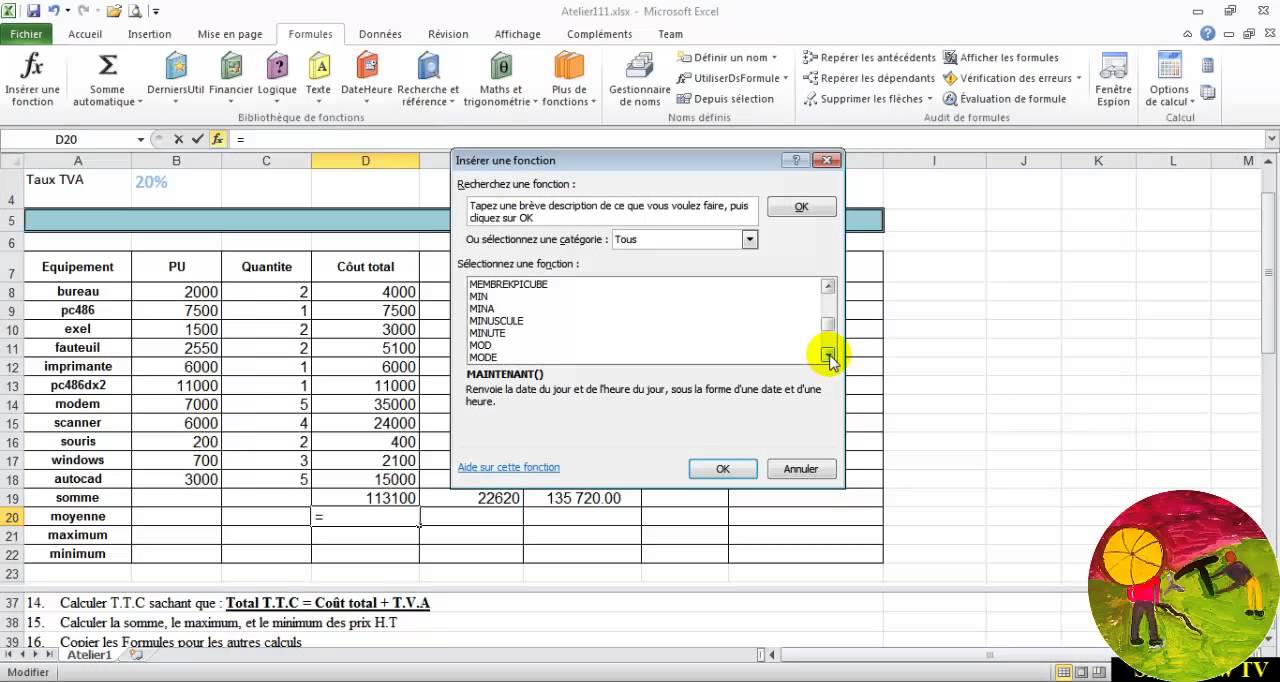Select the Atelier1 sheet tab
The height and width of the screenshot is (682, 1280).
point(89,655)
